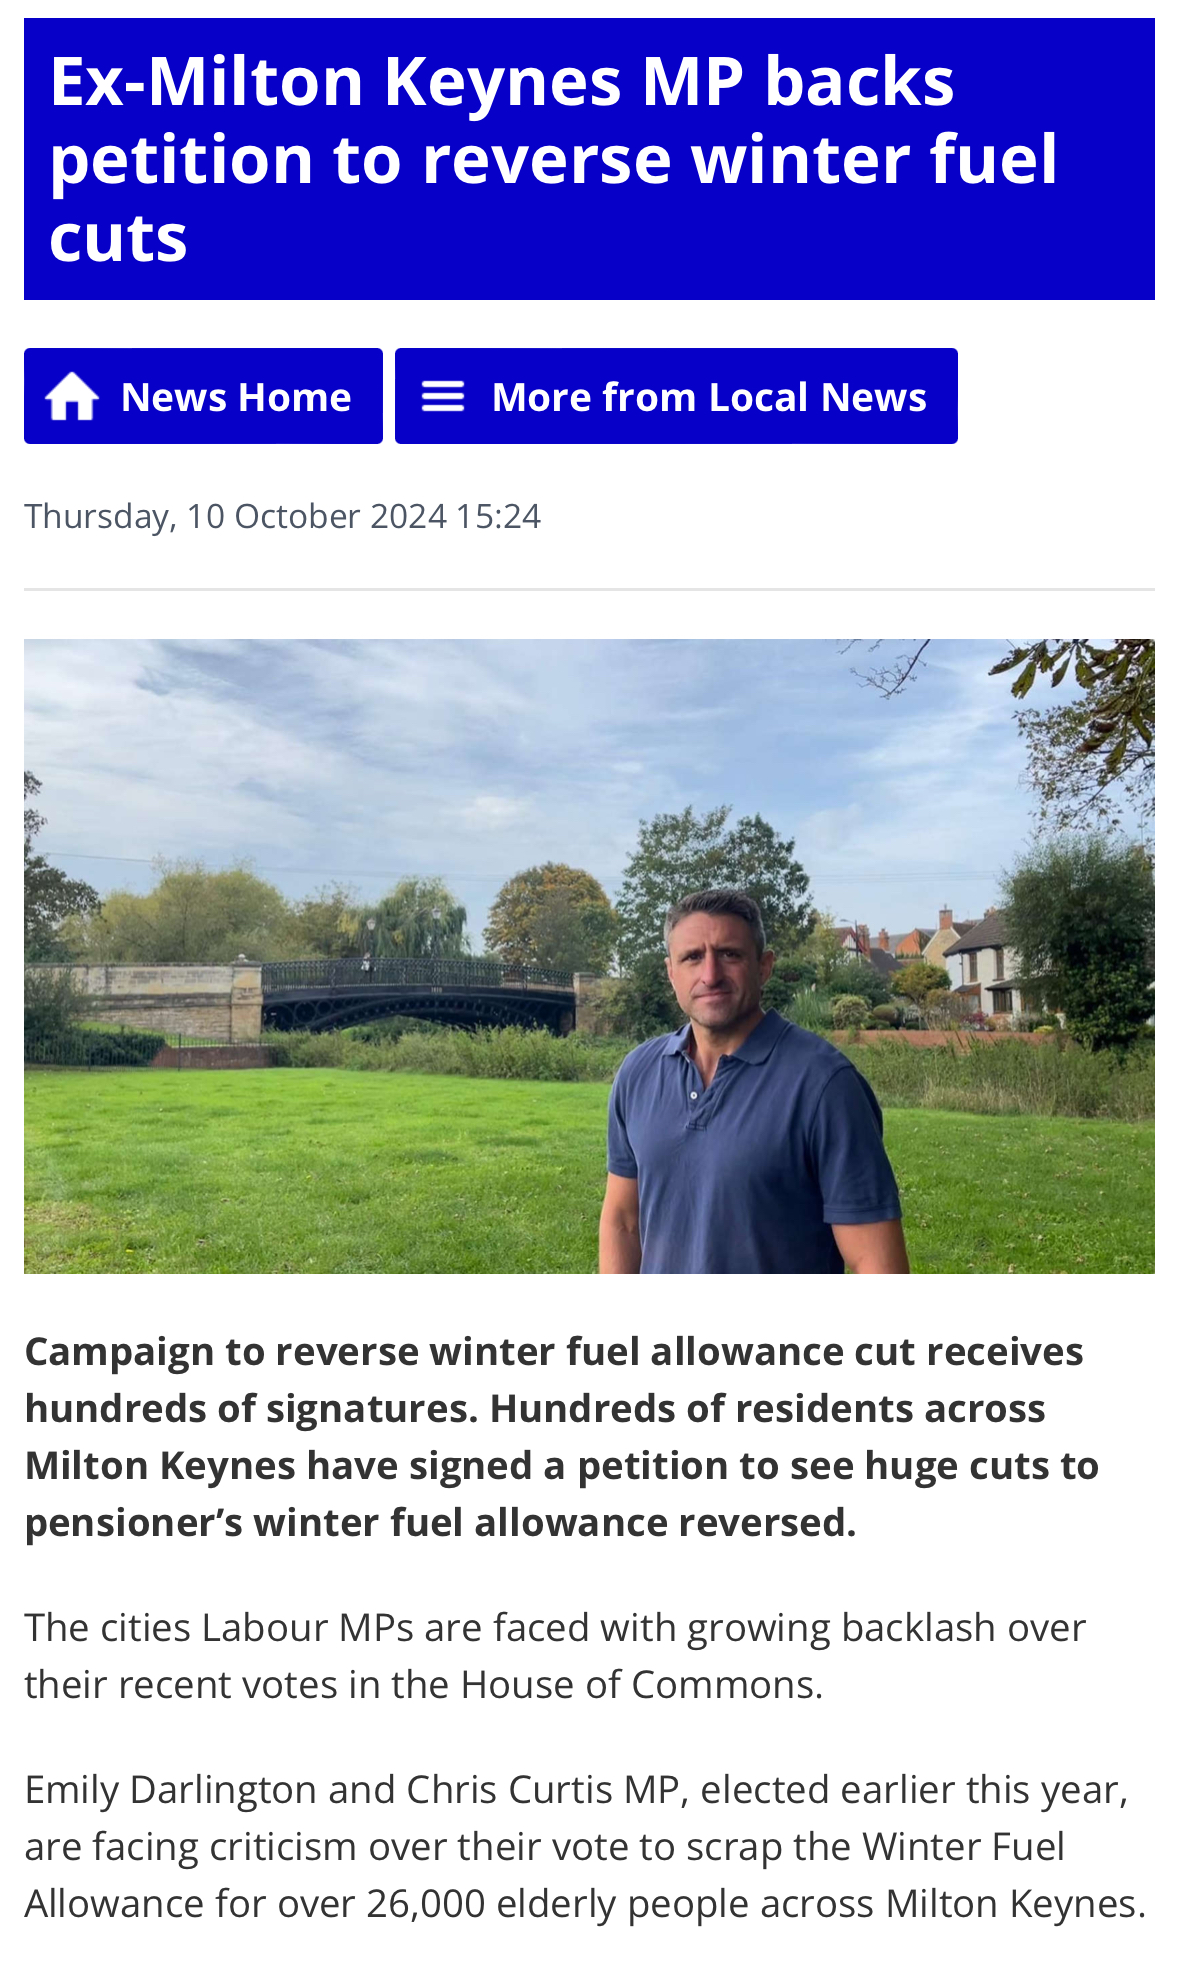Click the paragraph beginning "The cities Labour MPs"
The width and height of the screenshot is (1179, 1962).
(x=555, y=1656)
